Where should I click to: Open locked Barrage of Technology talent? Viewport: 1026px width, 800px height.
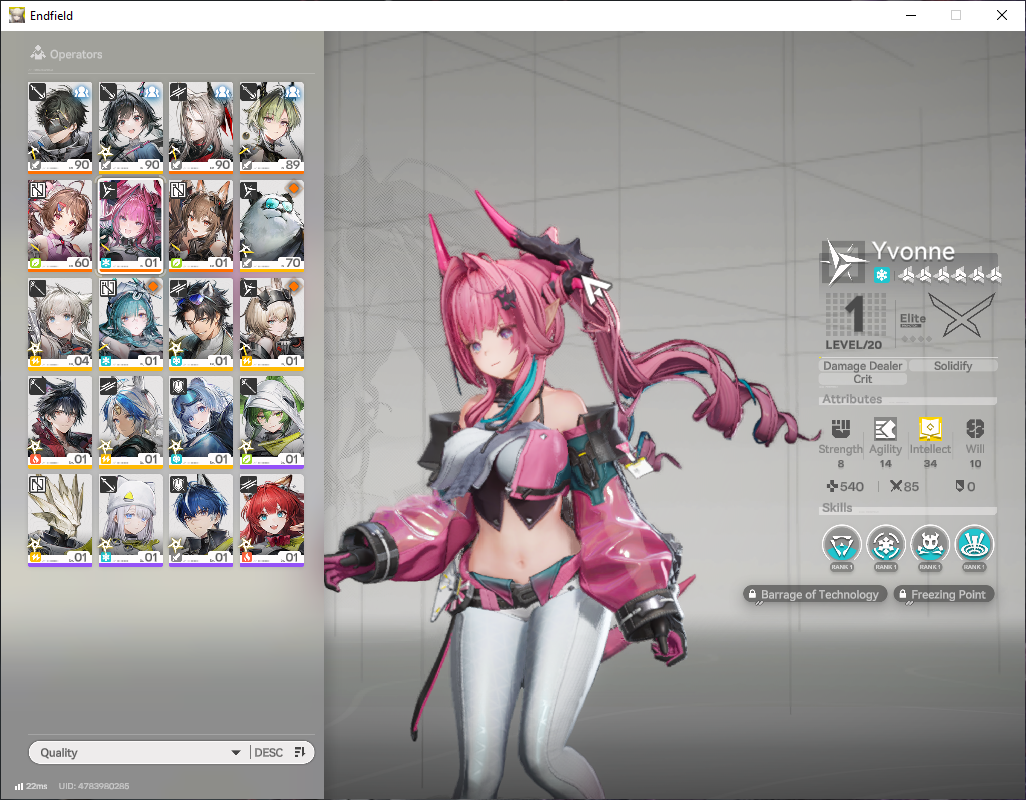click(815, 594)
